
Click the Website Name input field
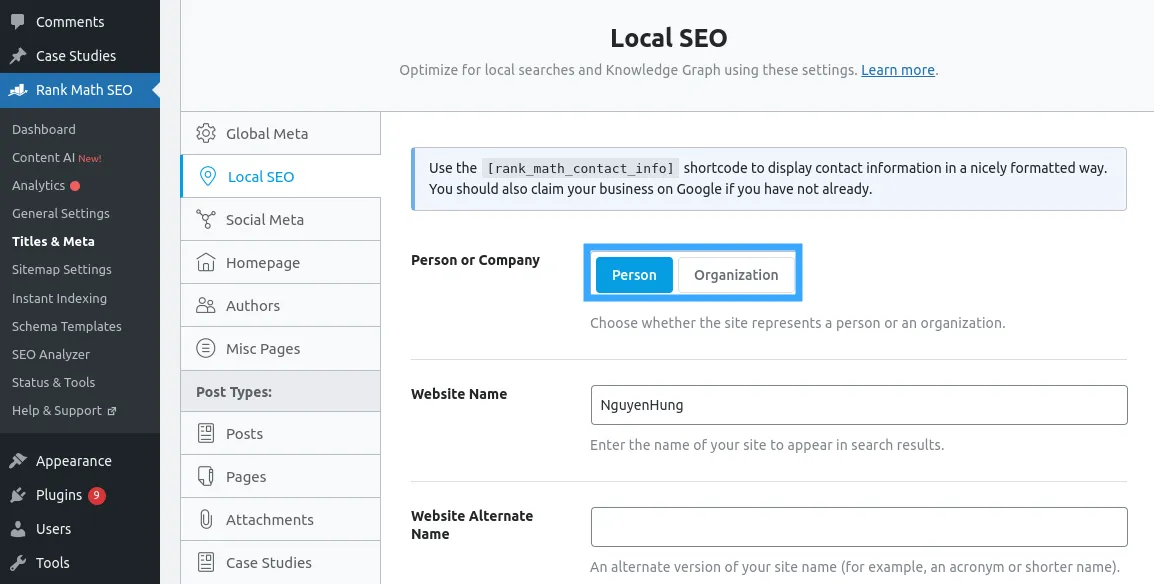click(x=859, y=405)
